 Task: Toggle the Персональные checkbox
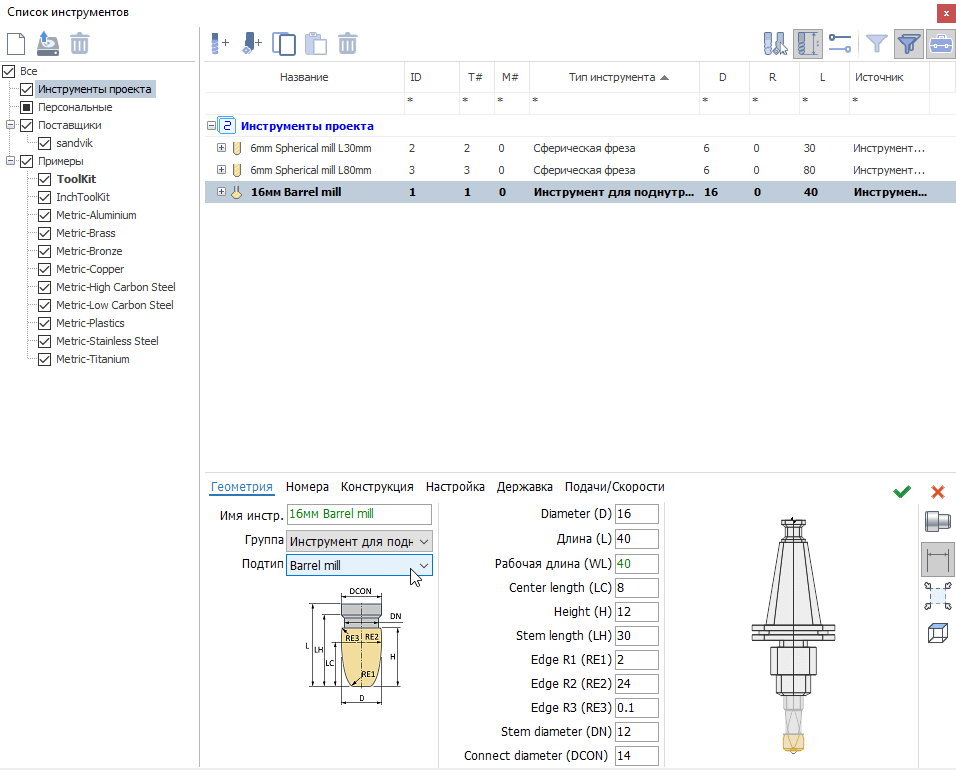[x=26, y=107]
